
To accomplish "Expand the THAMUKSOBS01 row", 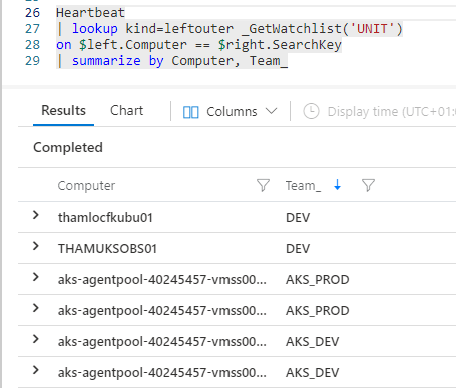I will point(36,246).
